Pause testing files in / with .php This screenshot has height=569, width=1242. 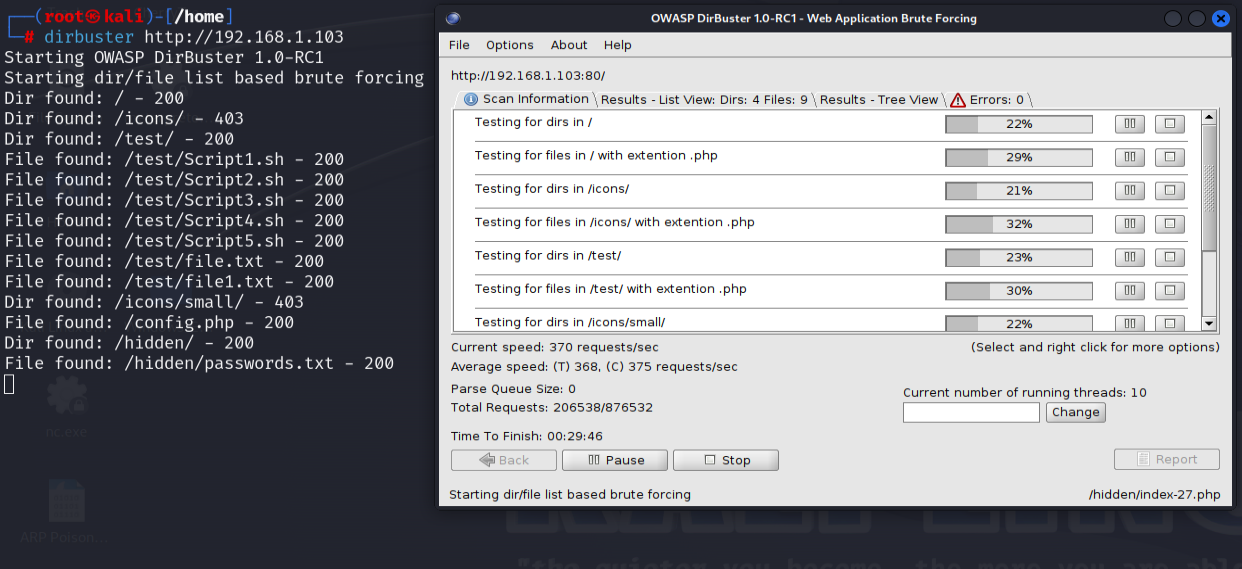(x=1130, y=157)
